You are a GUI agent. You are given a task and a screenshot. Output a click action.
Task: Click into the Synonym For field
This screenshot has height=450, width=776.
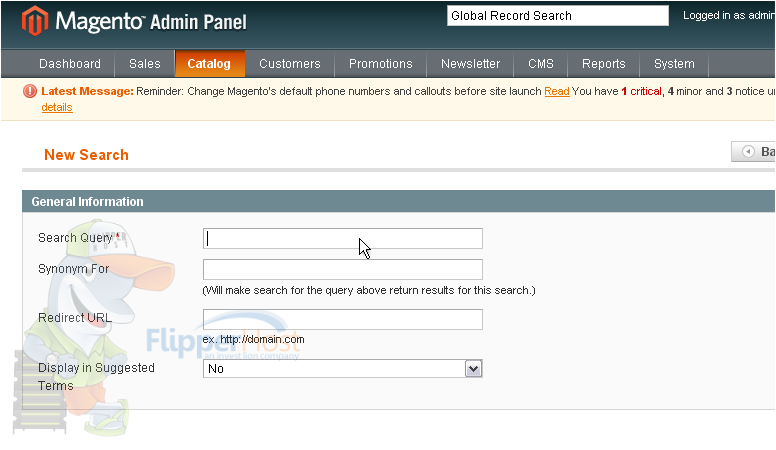click(342, 269)
